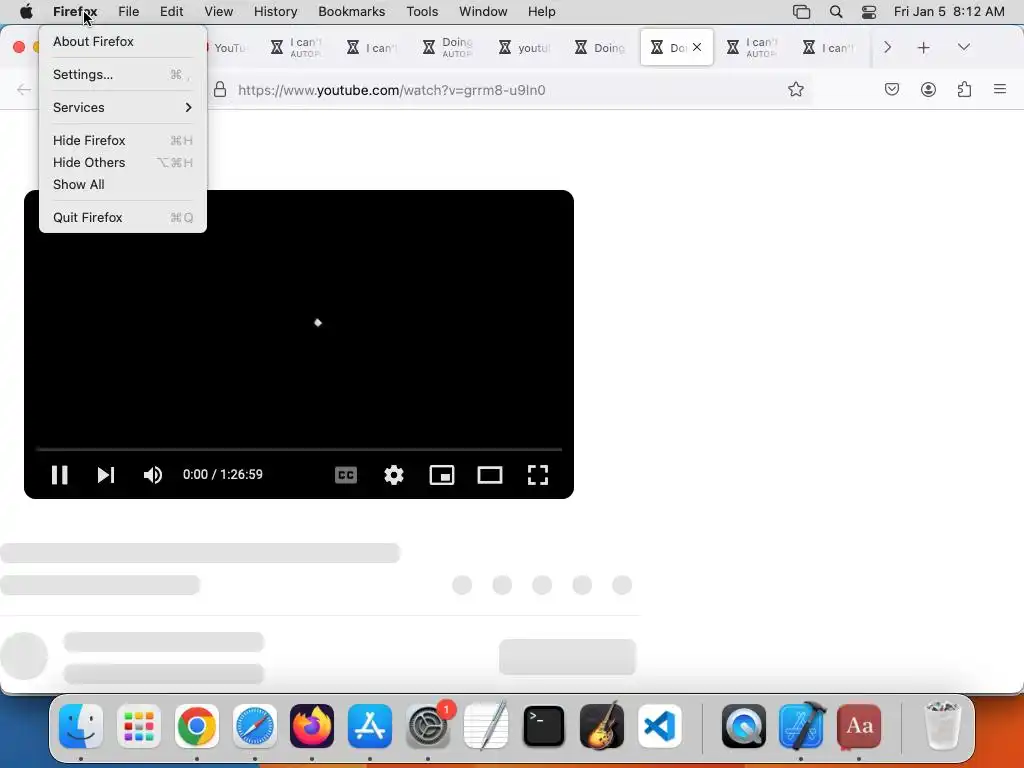
Task: View site security lock icon
Action: tap(220, 89)
